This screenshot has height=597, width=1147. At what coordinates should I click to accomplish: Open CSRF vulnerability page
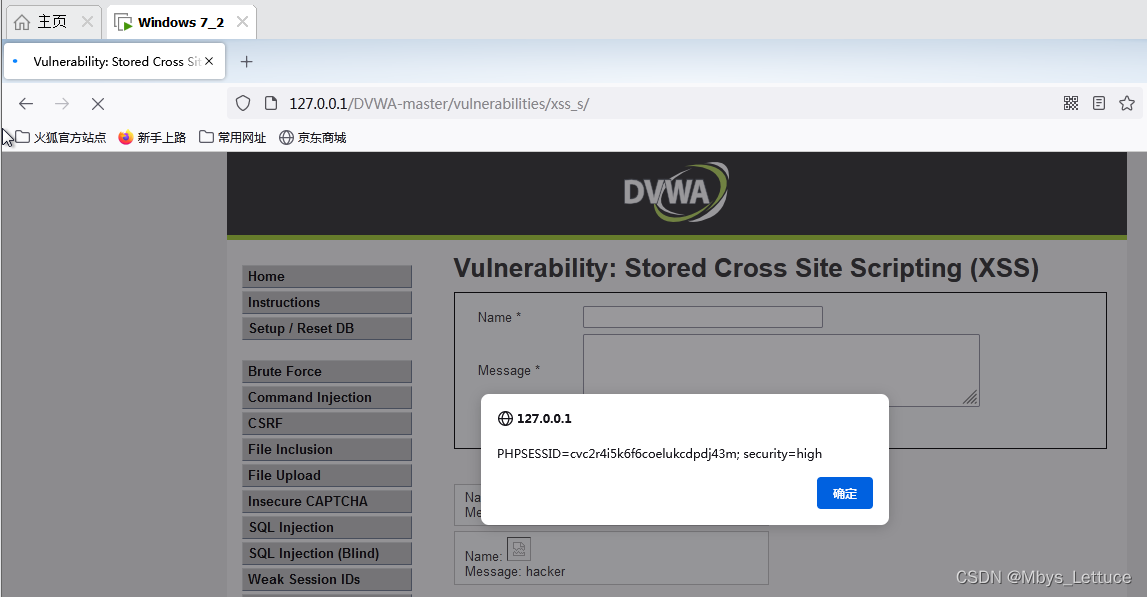(327, 423)
